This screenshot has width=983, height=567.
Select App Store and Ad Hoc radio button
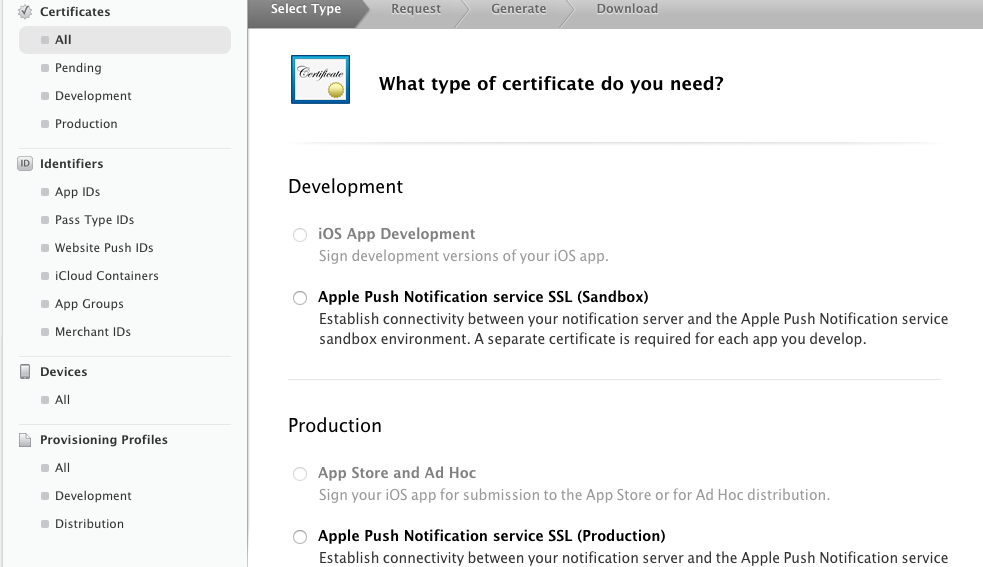pos(300,474)
